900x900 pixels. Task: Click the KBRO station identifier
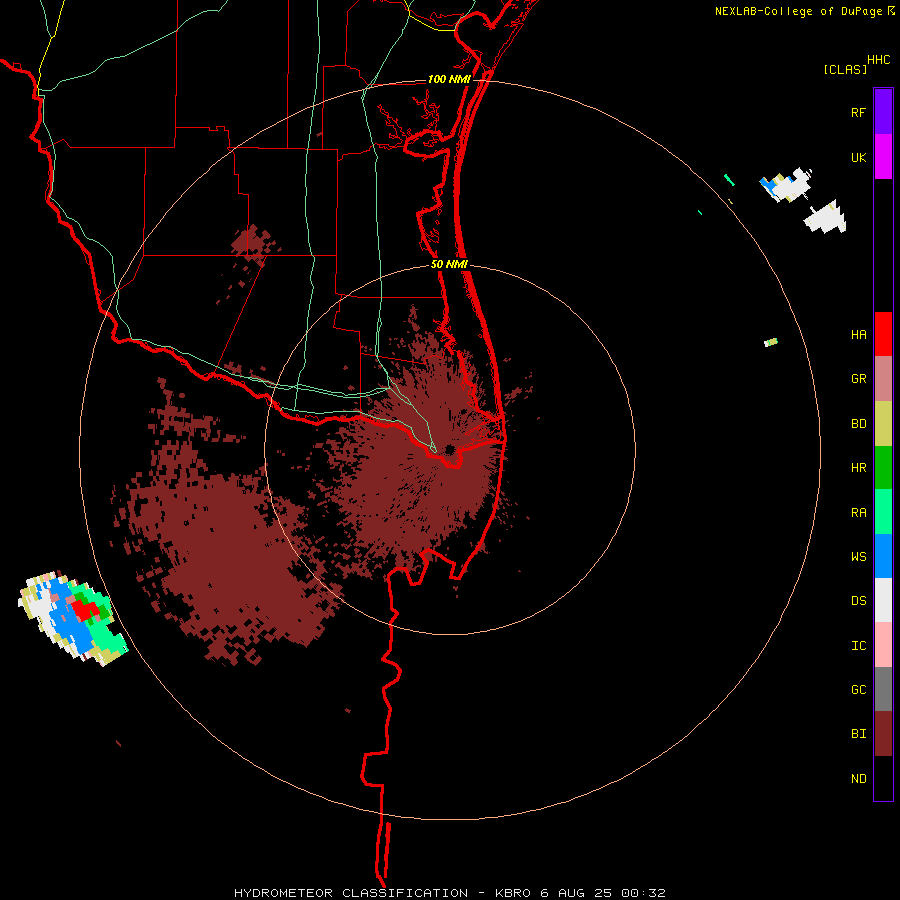click(x=514, y=893)
